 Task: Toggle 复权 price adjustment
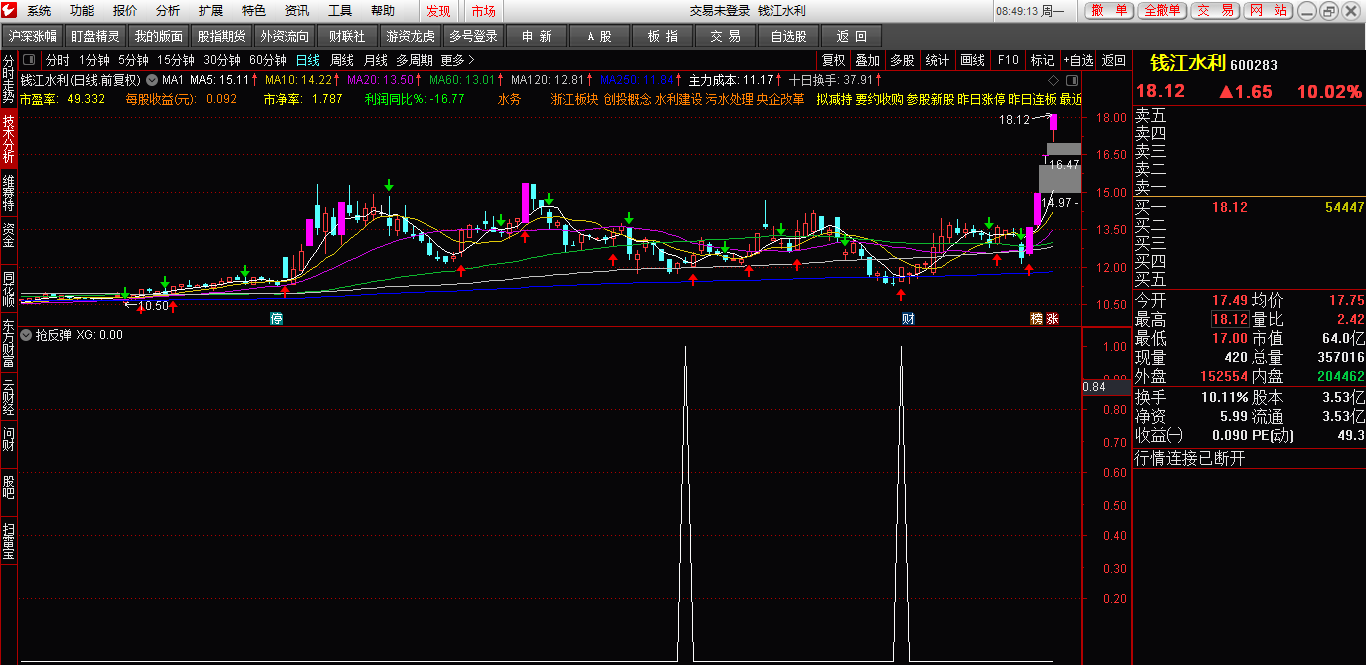(833, 60)
